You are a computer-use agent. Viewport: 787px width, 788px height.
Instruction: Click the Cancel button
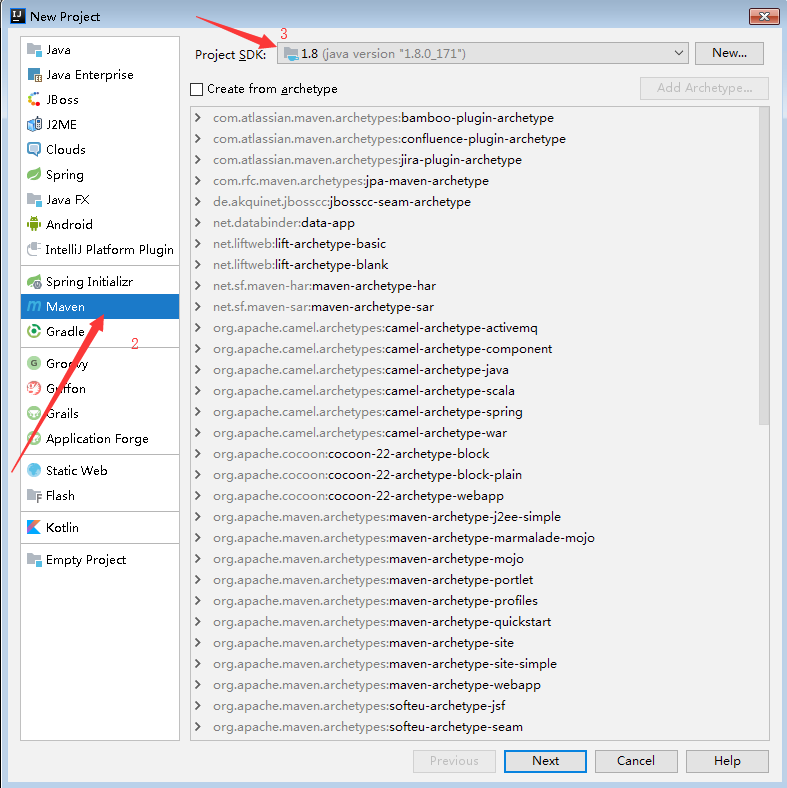(x=636, y=761)
